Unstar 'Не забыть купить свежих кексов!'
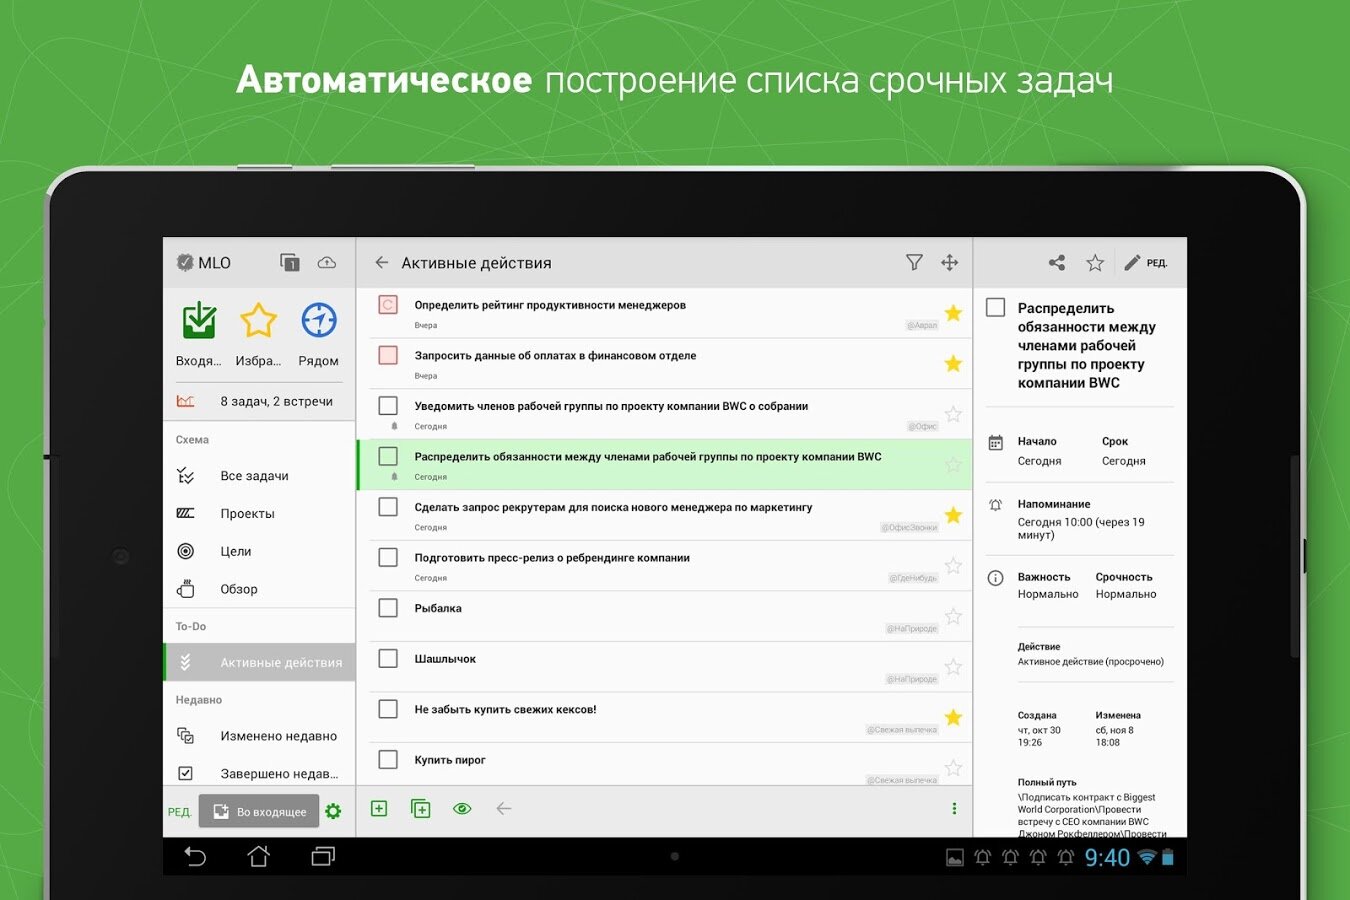The height and width of the screenshot is (900, 1350). coord(953,717)
